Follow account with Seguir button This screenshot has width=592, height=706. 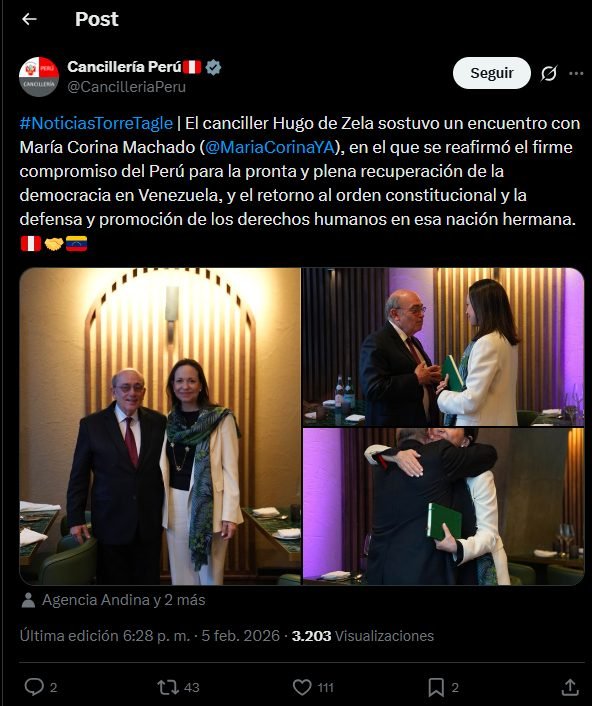(492, 73)
